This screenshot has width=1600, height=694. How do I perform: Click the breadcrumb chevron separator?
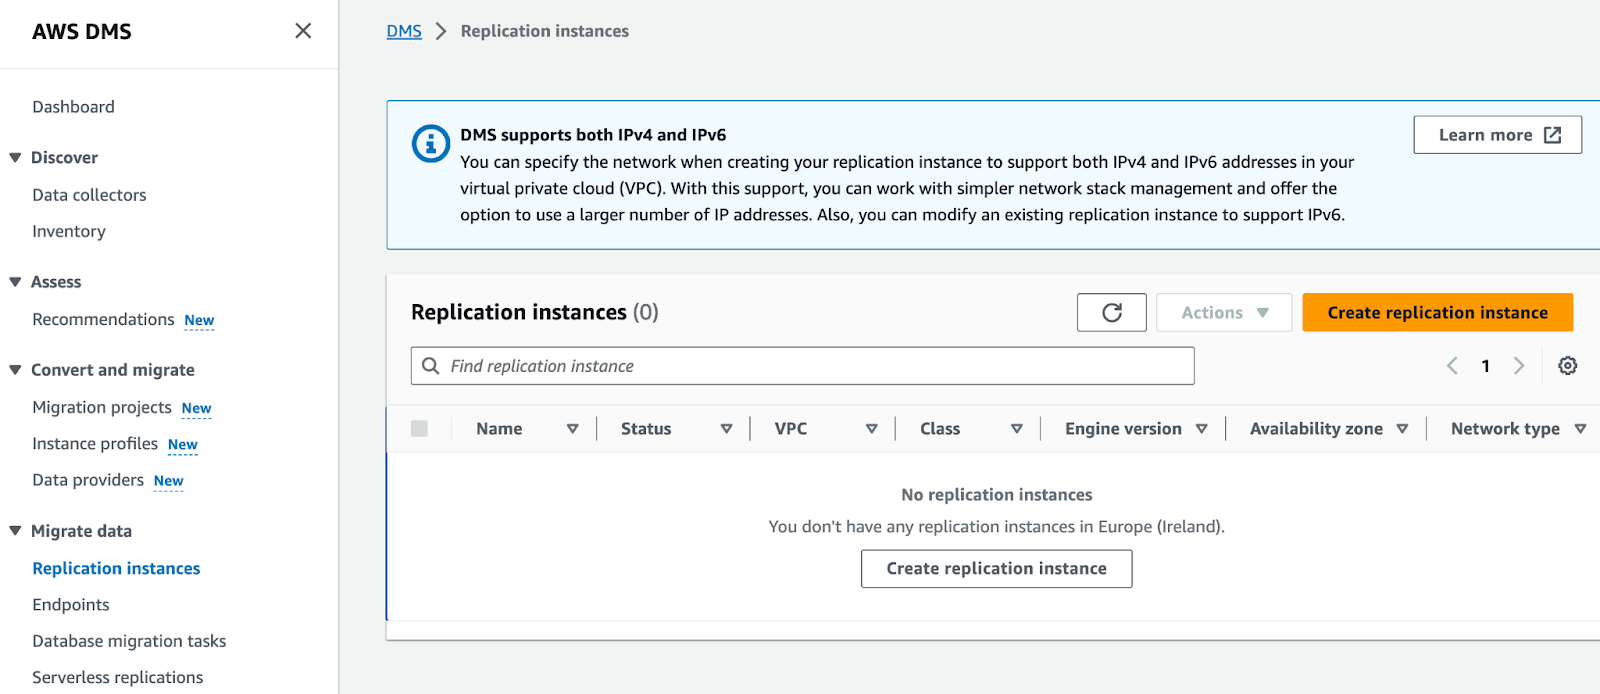pyautogui.click(x=440, y=31)
